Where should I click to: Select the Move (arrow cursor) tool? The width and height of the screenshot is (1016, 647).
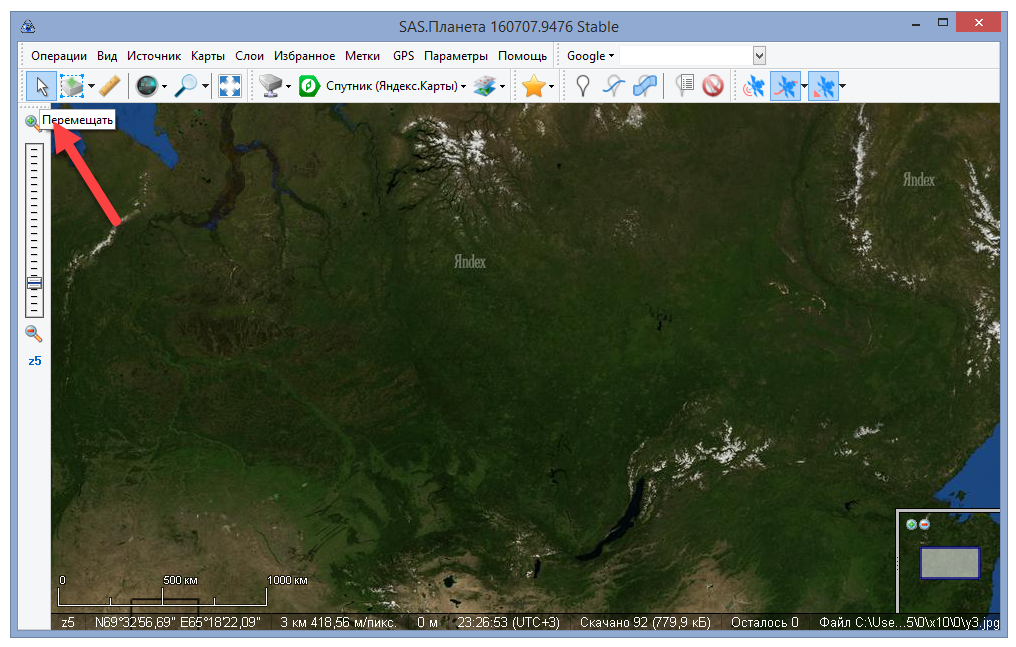click(x=41, y=87)
